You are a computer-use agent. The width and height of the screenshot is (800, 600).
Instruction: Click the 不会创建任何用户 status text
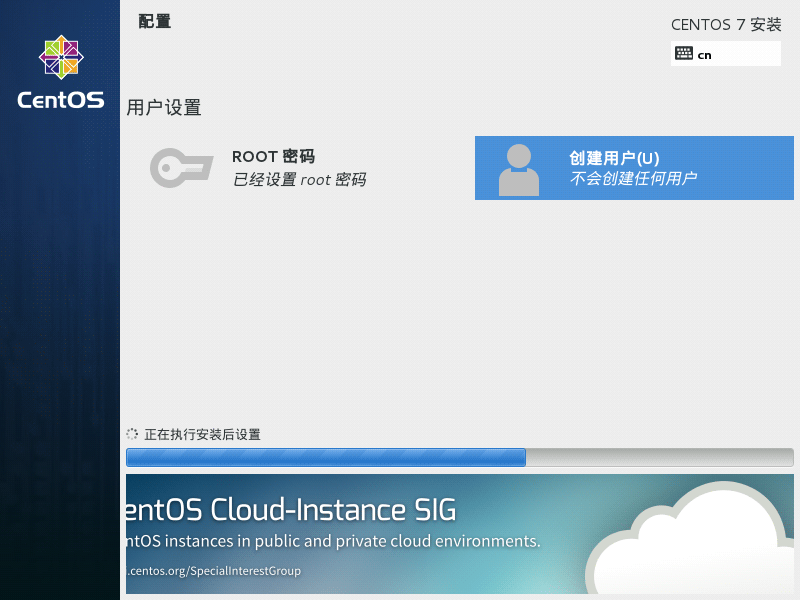(633, 179)
